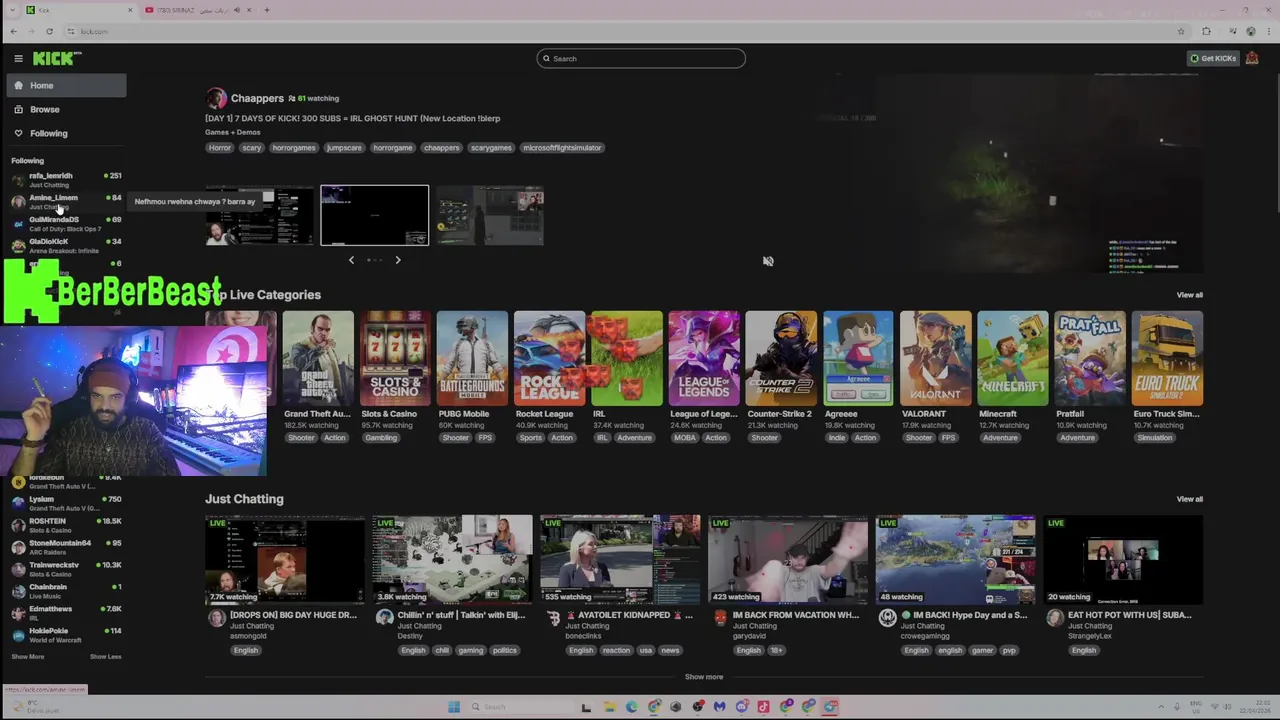The height and width of the screenshot is (720, 1280).
Task: Show previous featured stream carousel arrow
Action: 351,260
